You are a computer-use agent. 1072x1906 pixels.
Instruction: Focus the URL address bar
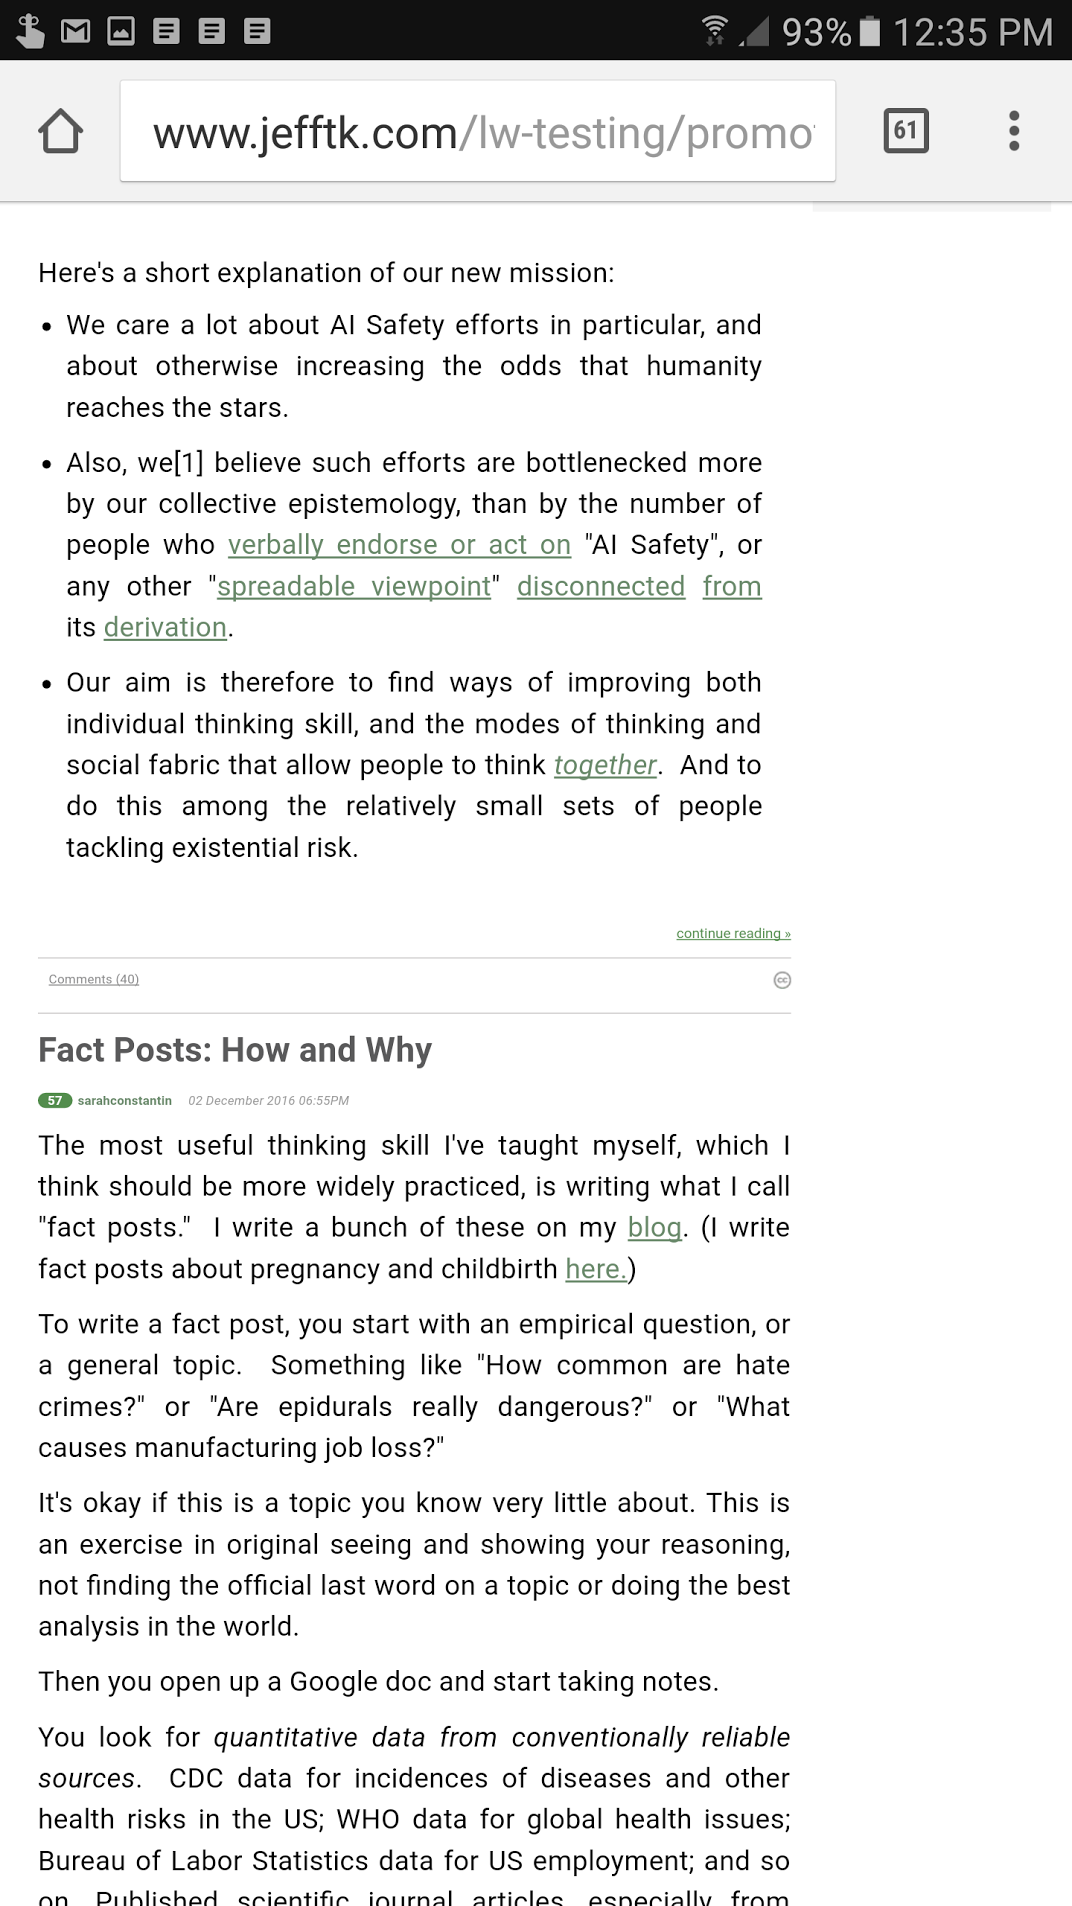tap(478, 131)
